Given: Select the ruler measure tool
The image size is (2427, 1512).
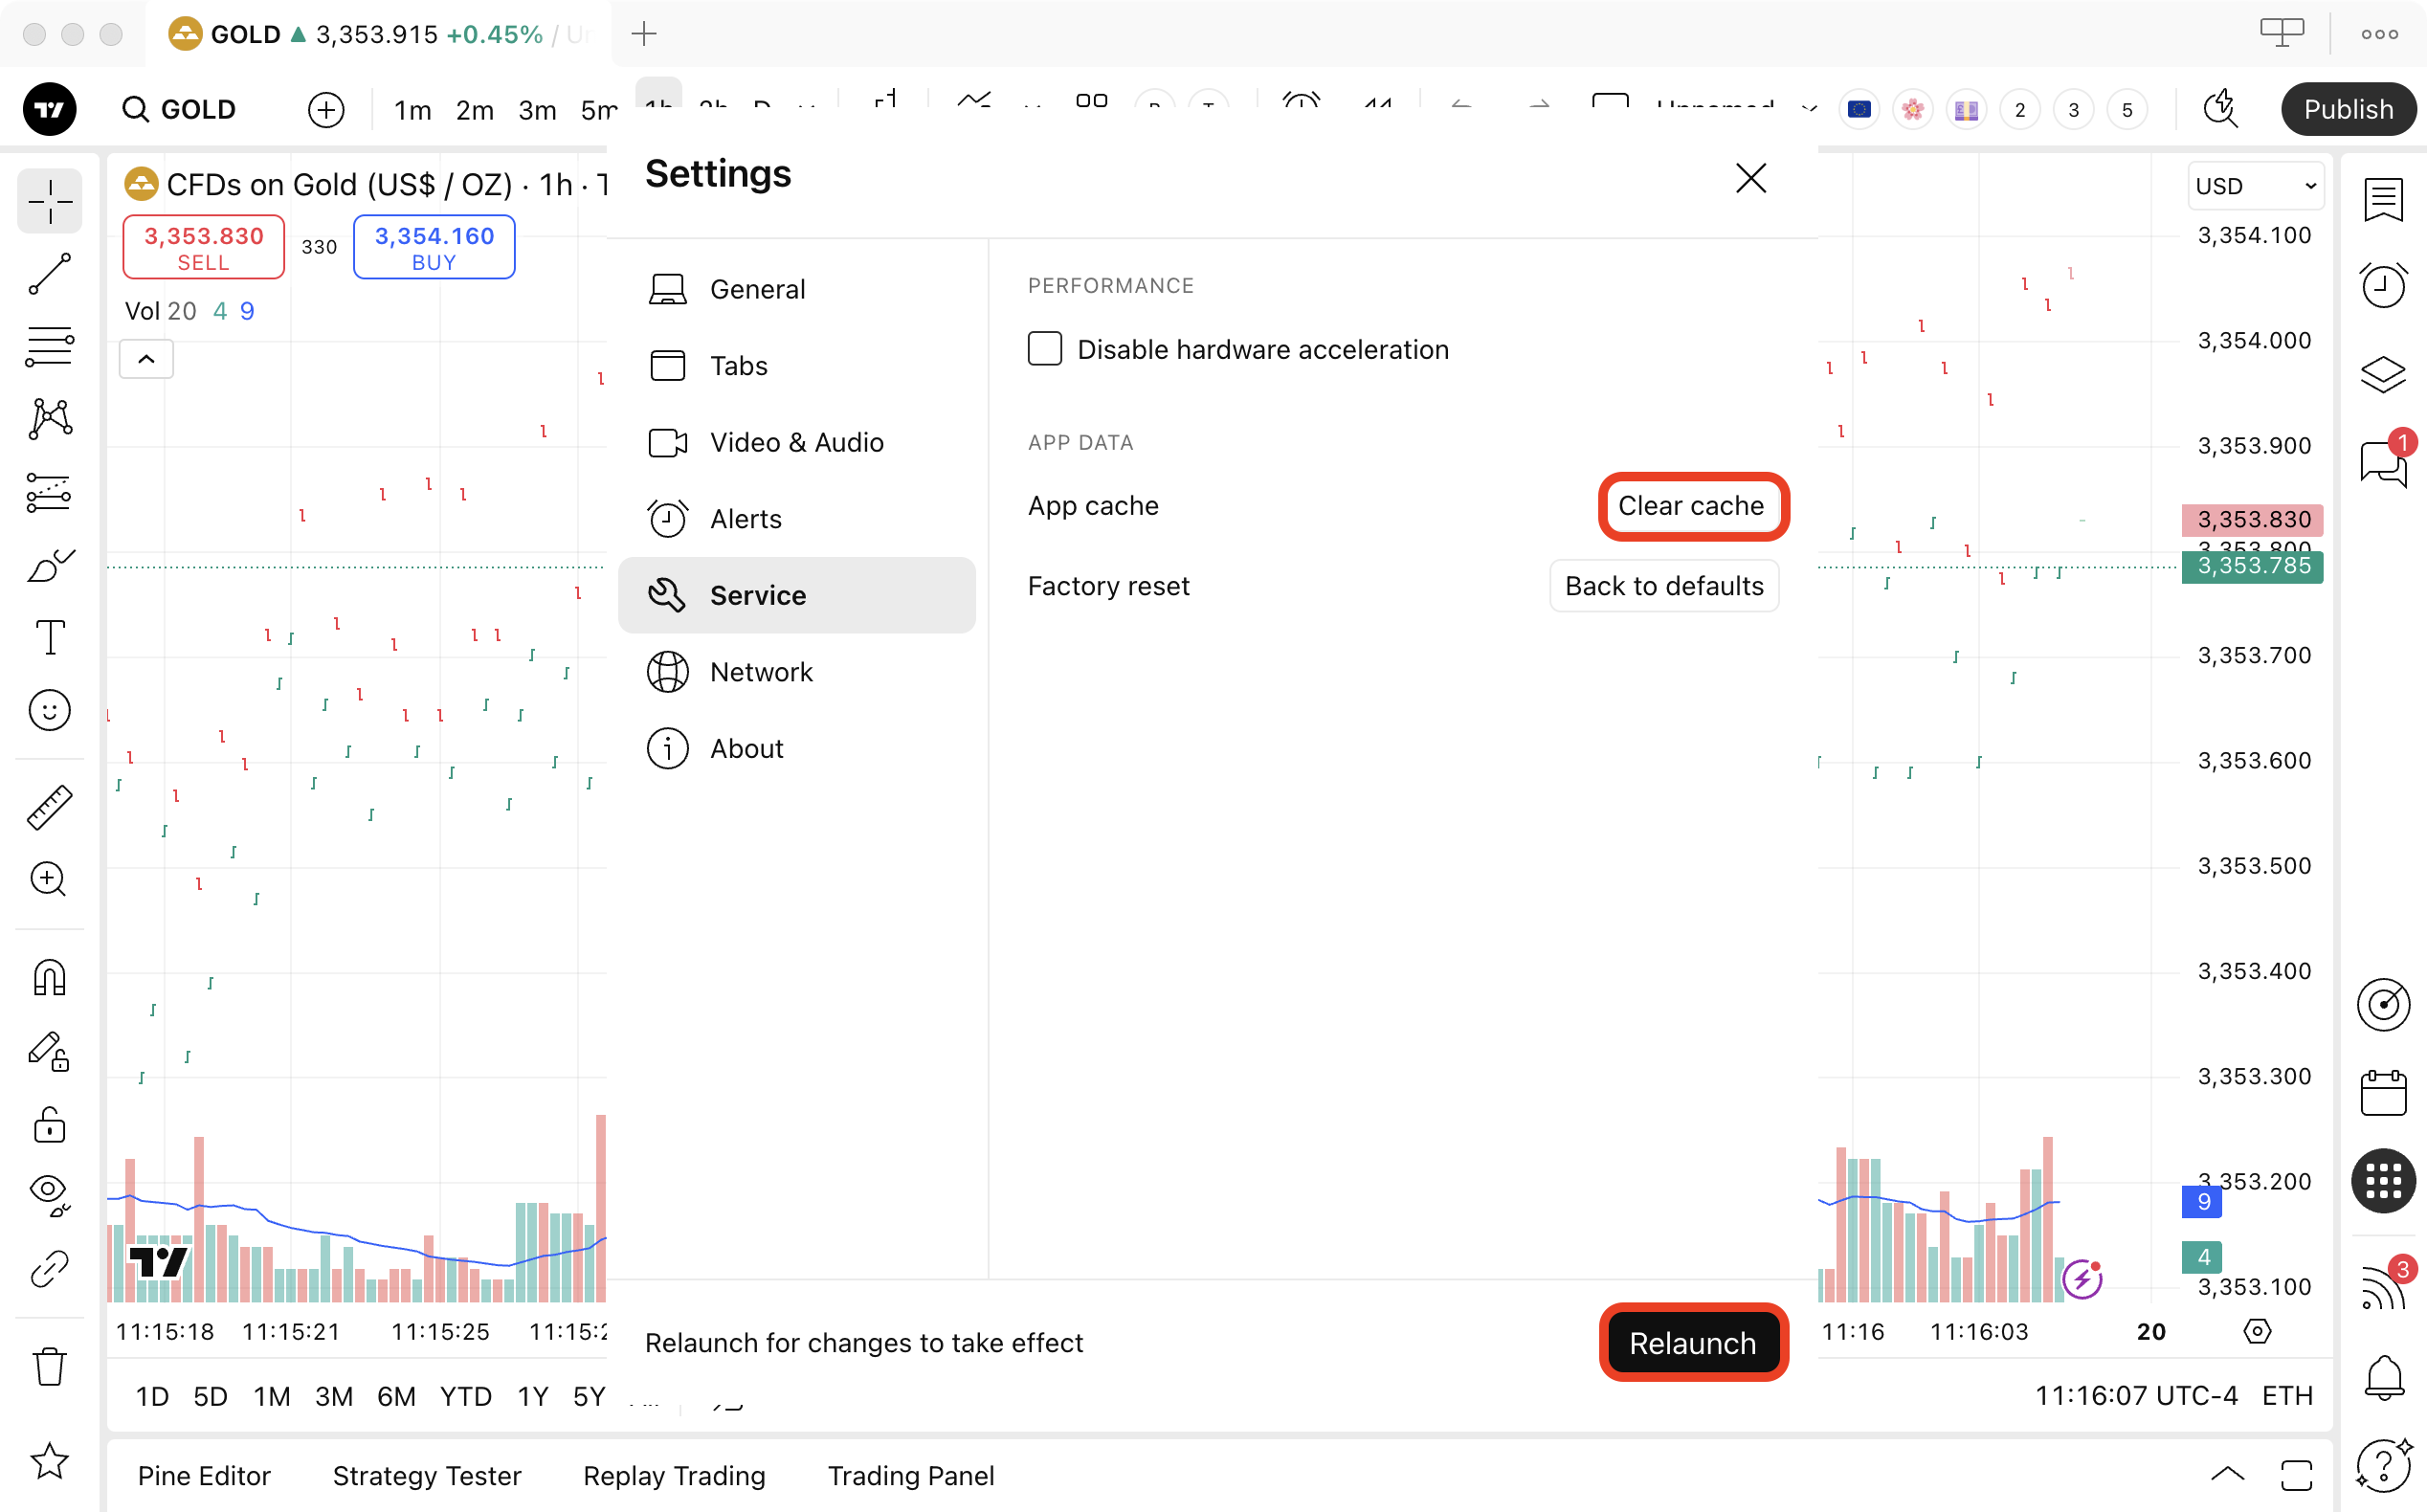Looking at the screenshot, I should [x=49, y=807].
